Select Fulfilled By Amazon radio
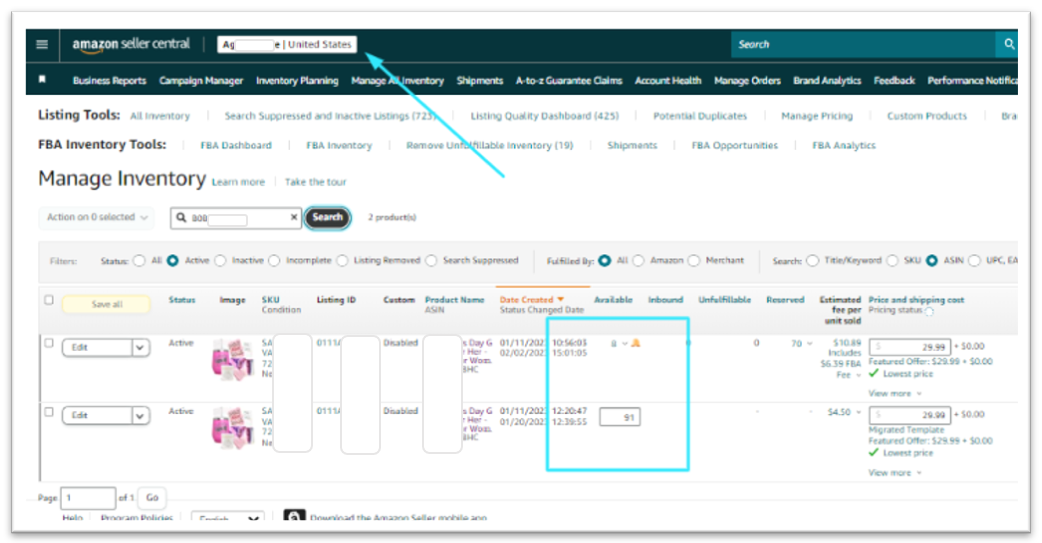This screenshot has height=543, width=1042. click(639, 261)
